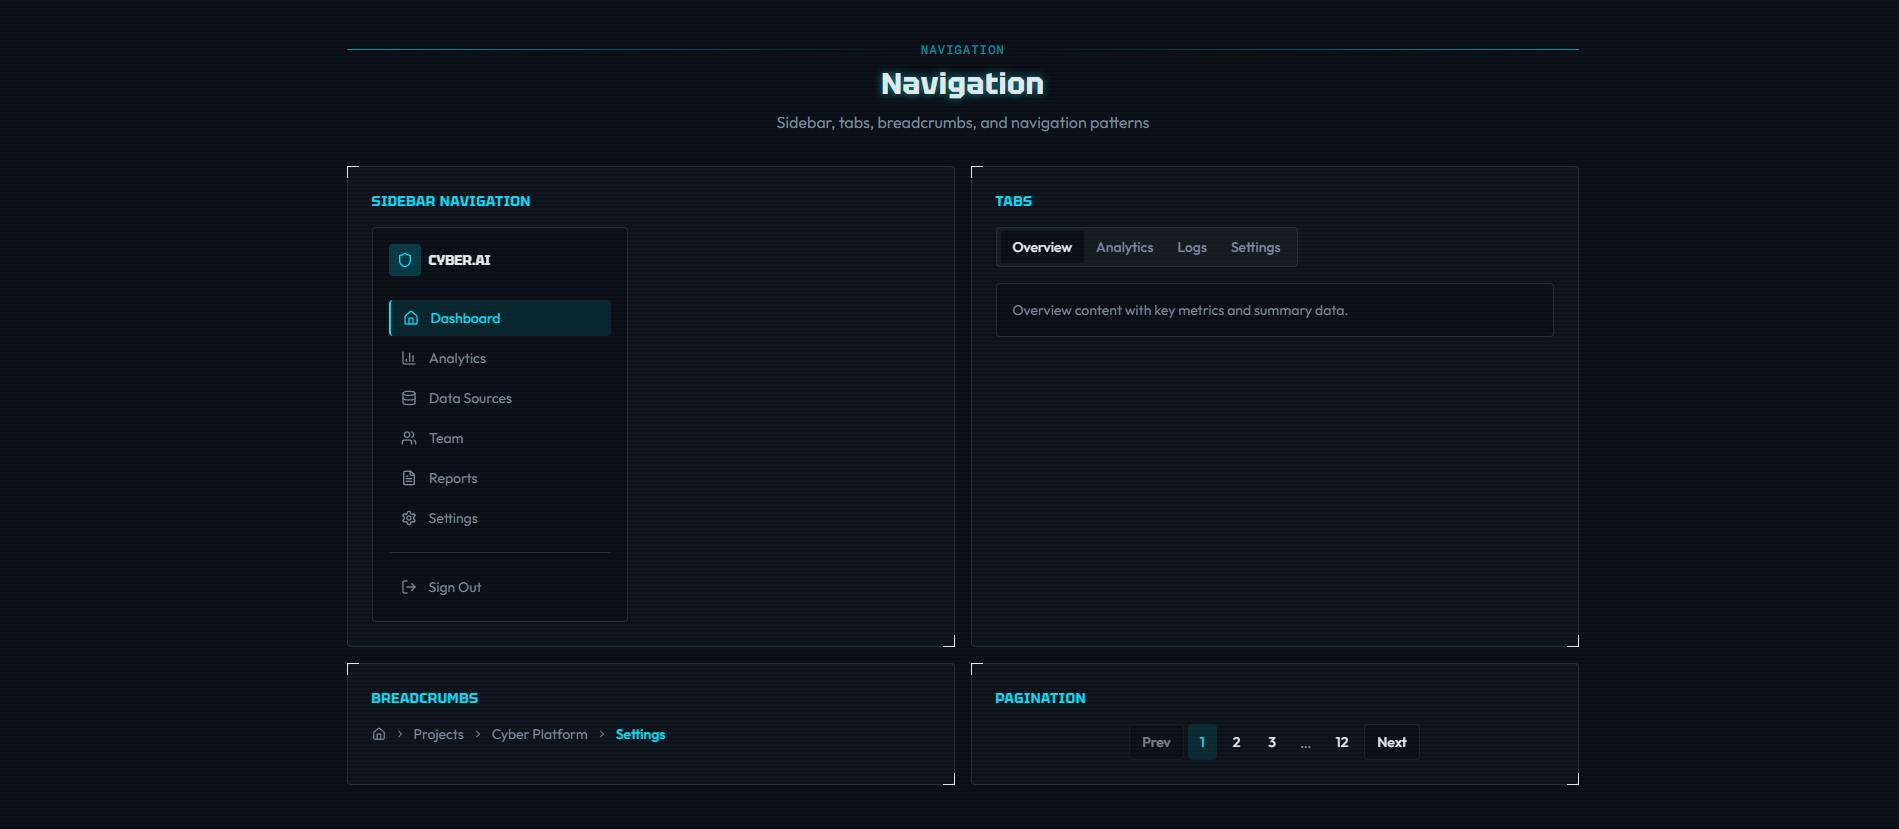Go to page 2 in pagination
1899x829 pixels.
point(1237,742)
